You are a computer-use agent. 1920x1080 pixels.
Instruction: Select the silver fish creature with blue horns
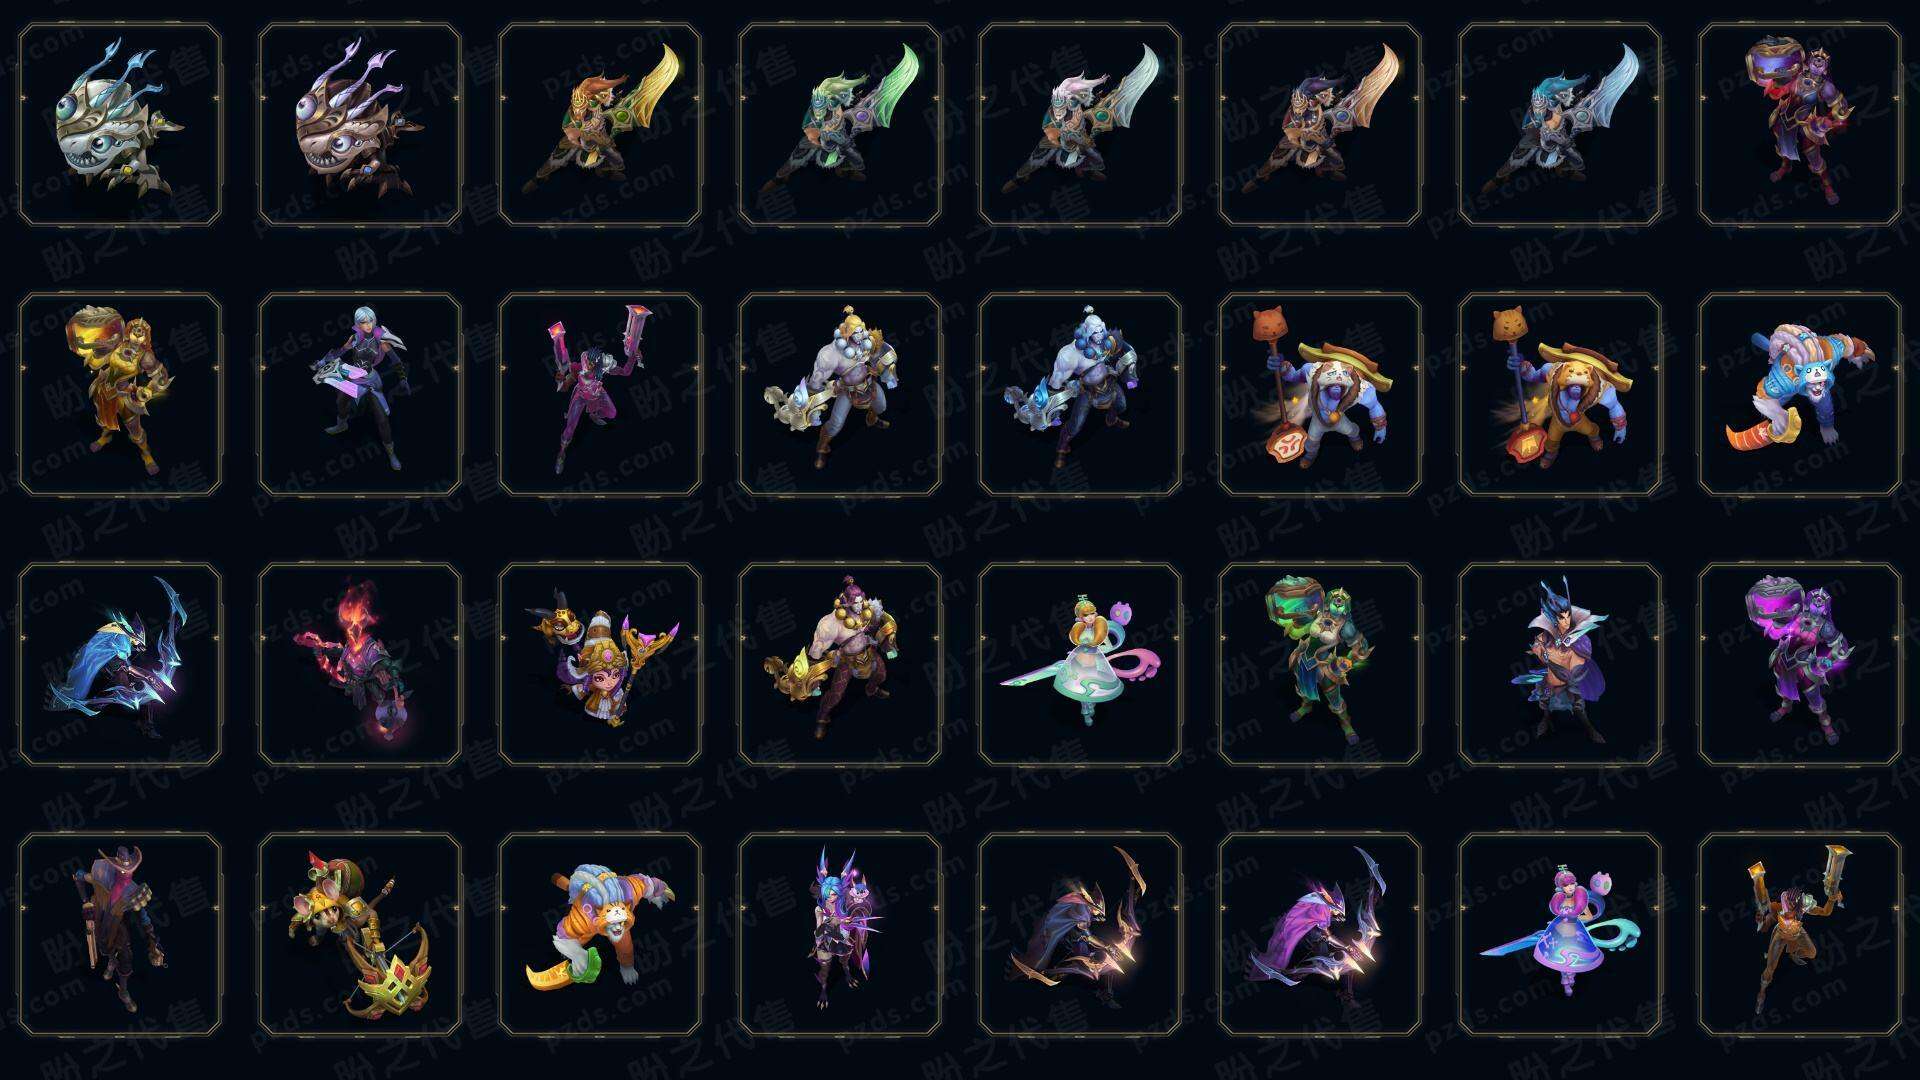click(120, 125)
